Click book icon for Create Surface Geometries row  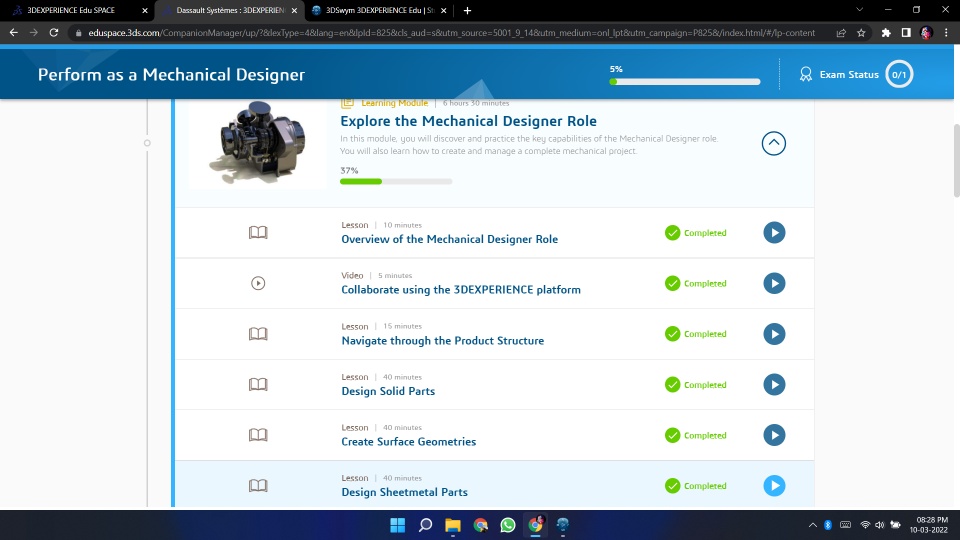point(258,435)
